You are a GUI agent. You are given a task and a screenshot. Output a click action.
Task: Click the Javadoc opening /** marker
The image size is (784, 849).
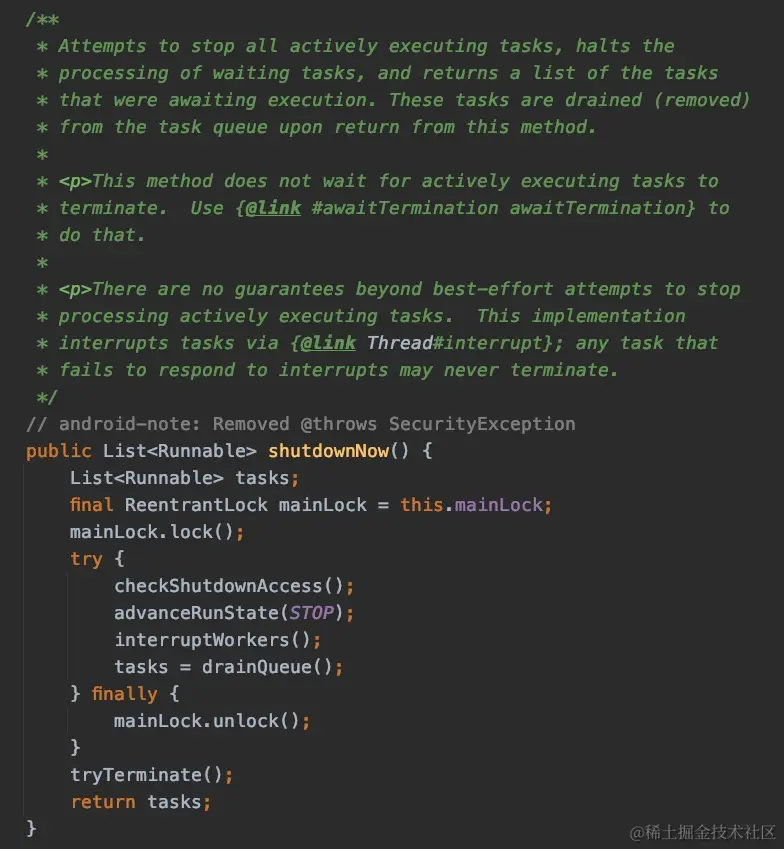[42, 19]
